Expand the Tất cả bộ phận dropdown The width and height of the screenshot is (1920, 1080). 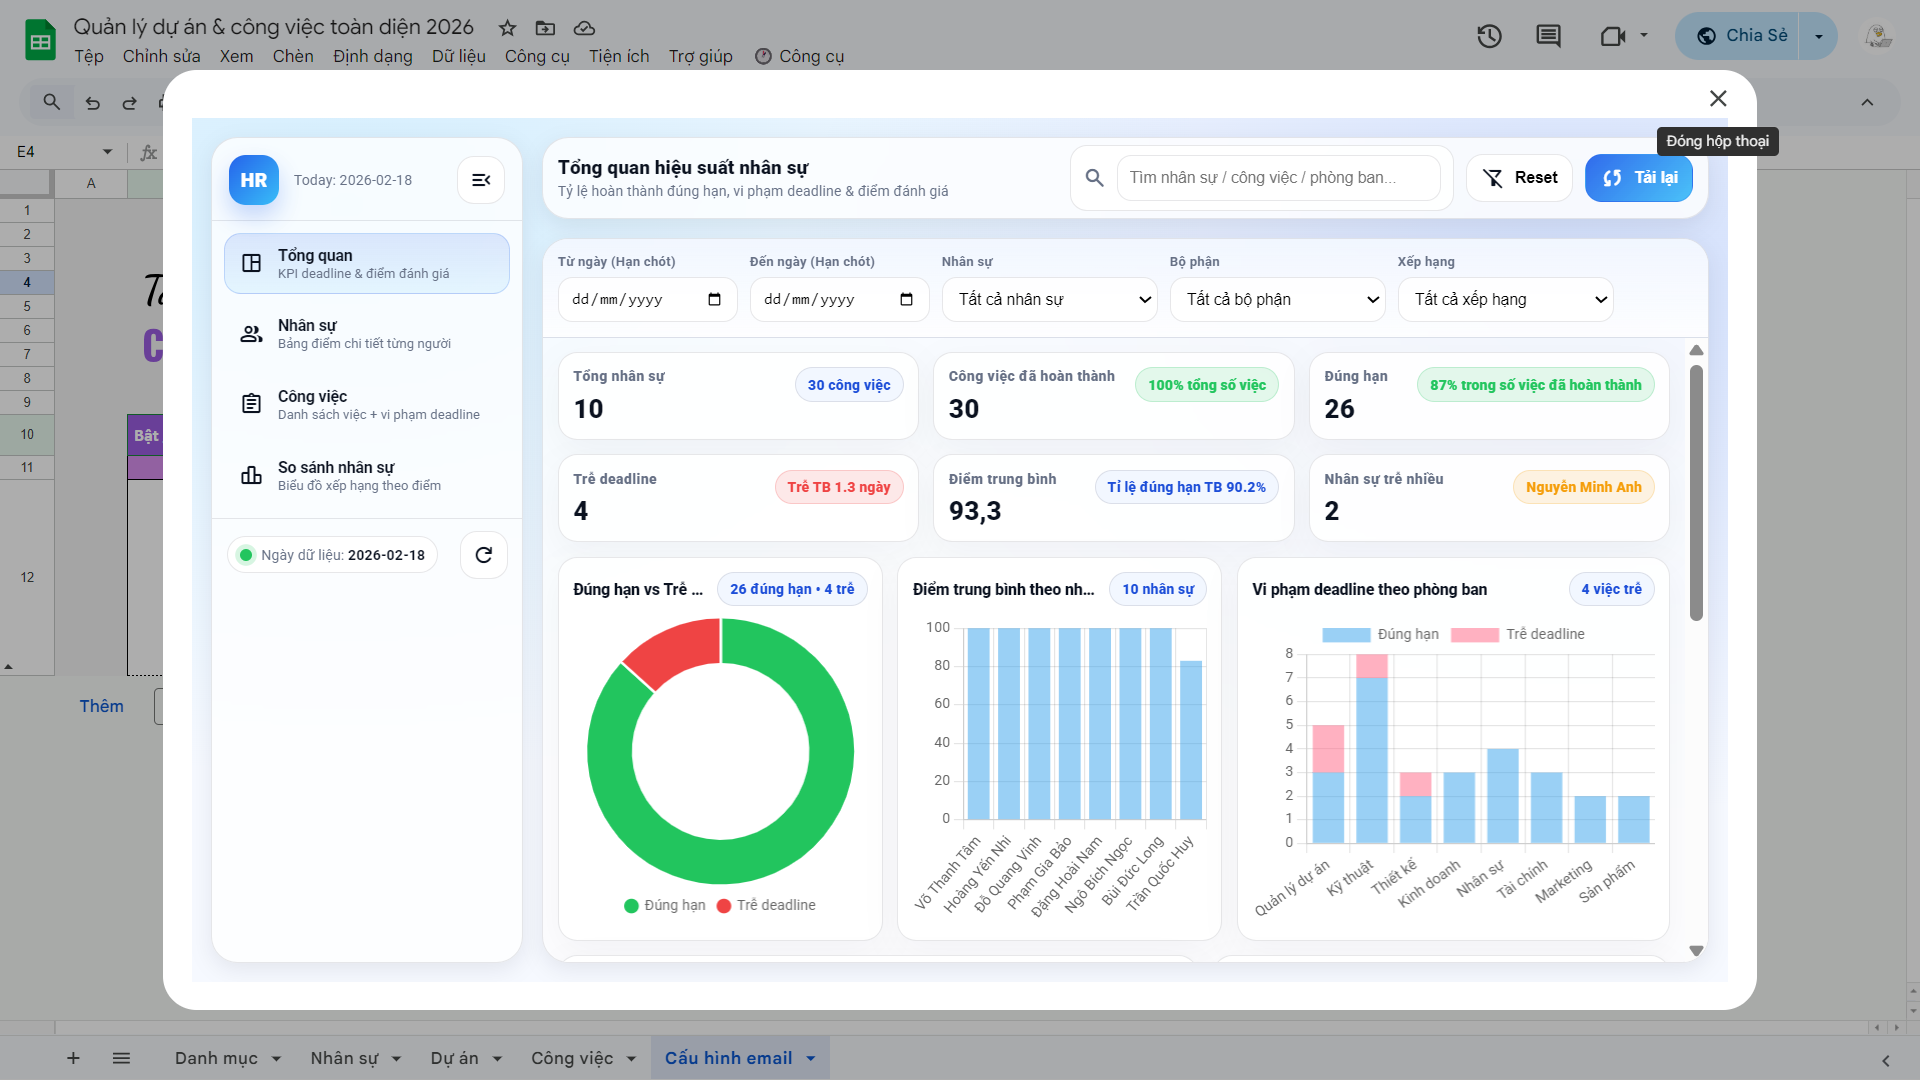(x=1278, y=300)
